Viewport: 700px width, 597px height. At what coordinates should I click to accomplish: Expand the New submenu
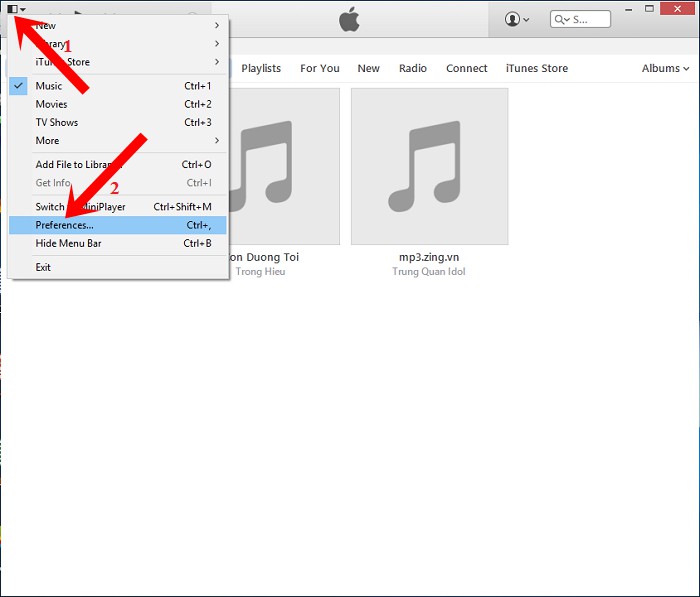point(118,26)
